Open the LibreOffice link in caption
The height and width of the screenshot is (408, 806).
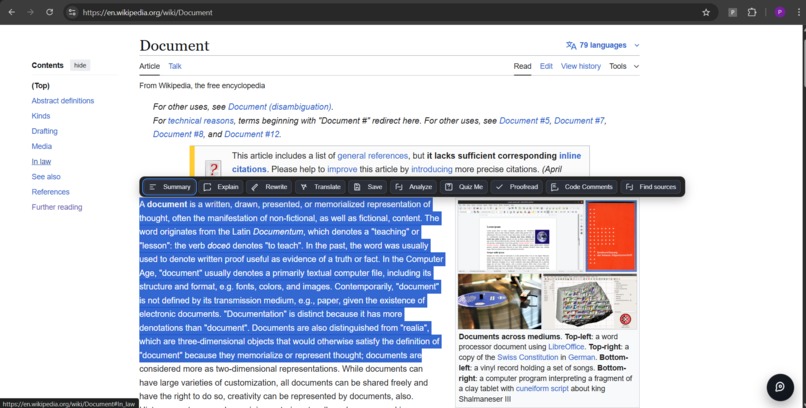click(x=566, y=347)
